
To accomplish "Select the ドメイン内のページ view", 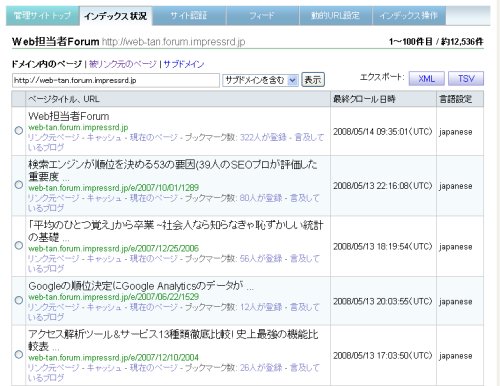I will 47,64.
